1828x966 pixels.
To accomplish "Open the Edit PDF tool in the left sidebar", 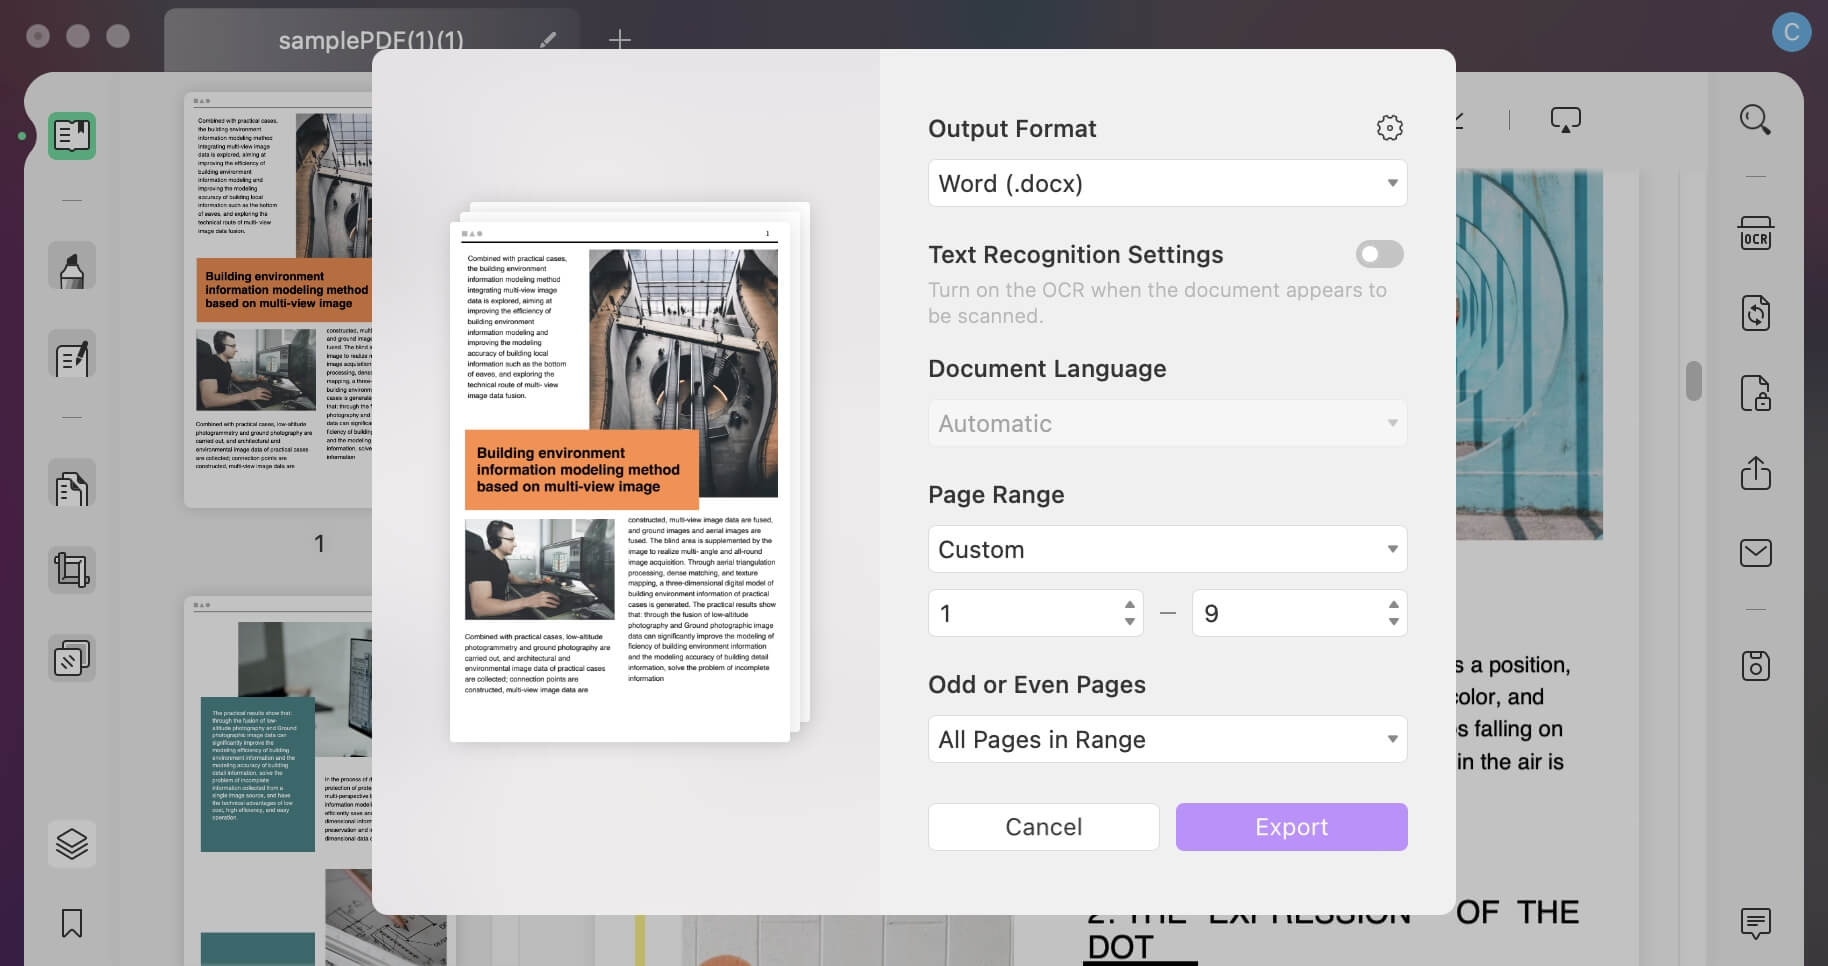I will (x=71, y=356).
